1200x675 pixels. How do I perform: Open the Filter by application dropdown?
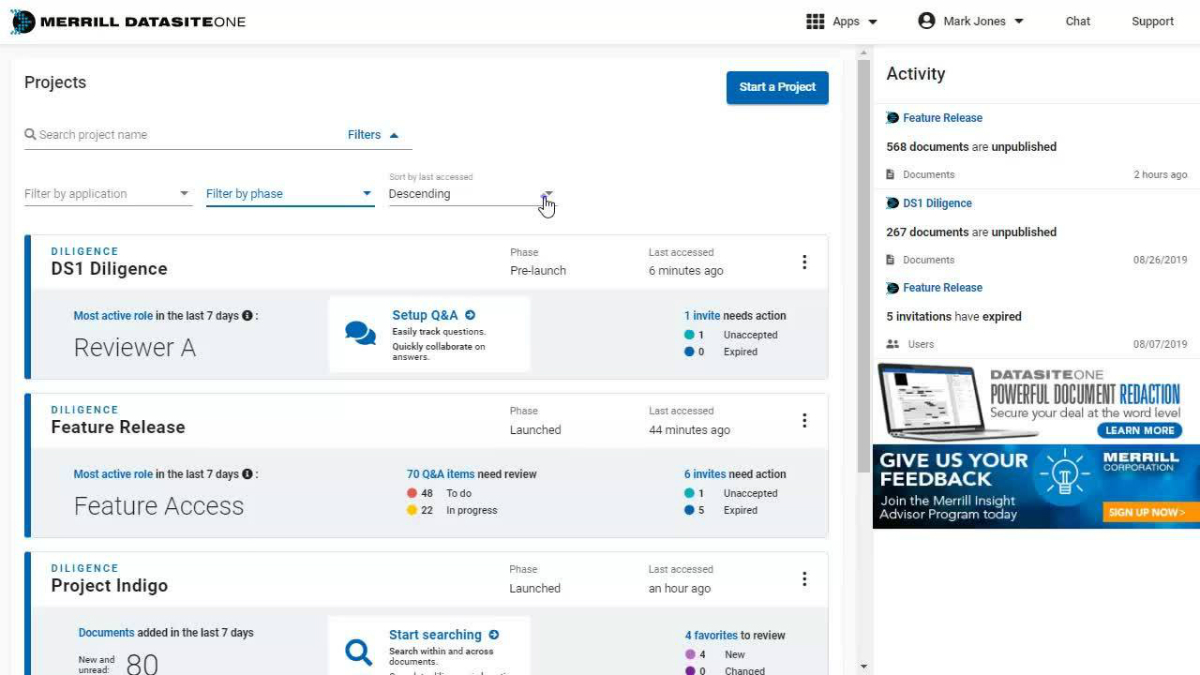click(x=108, y=194)
